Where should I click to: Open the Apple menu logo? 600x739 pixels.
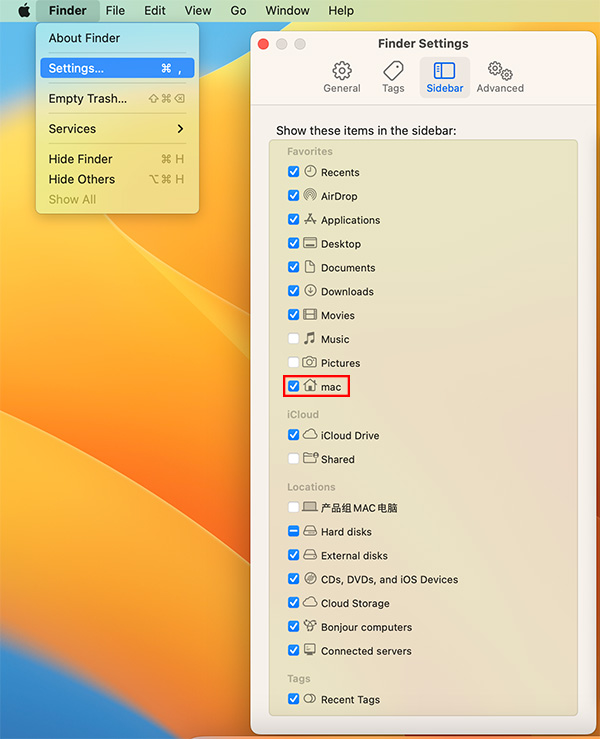click(x=24, y=10)
